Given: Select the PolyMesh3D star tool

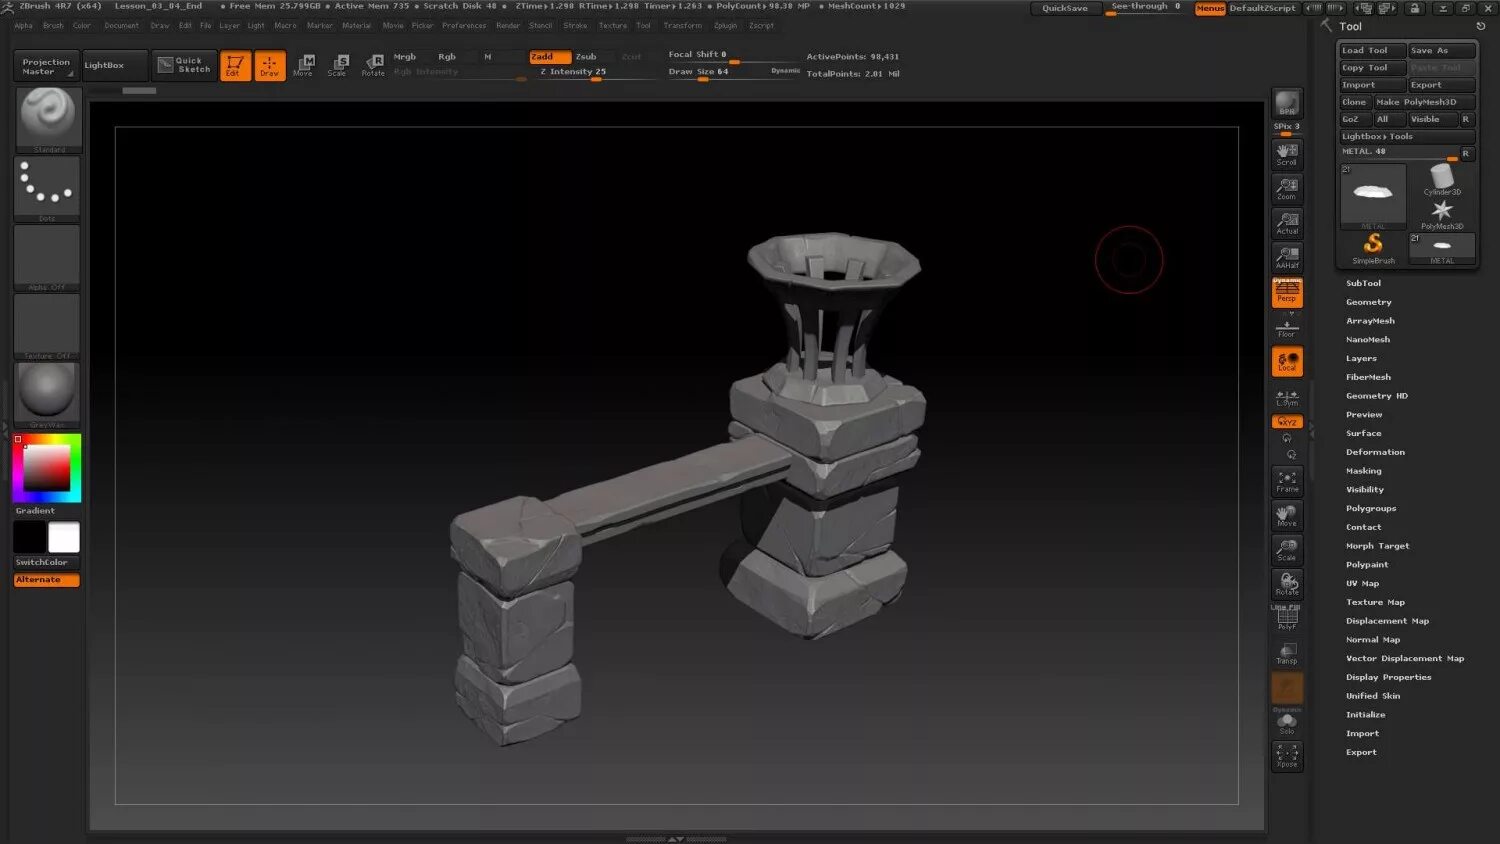Looking at the screenshot, I should pos(1442,213).
